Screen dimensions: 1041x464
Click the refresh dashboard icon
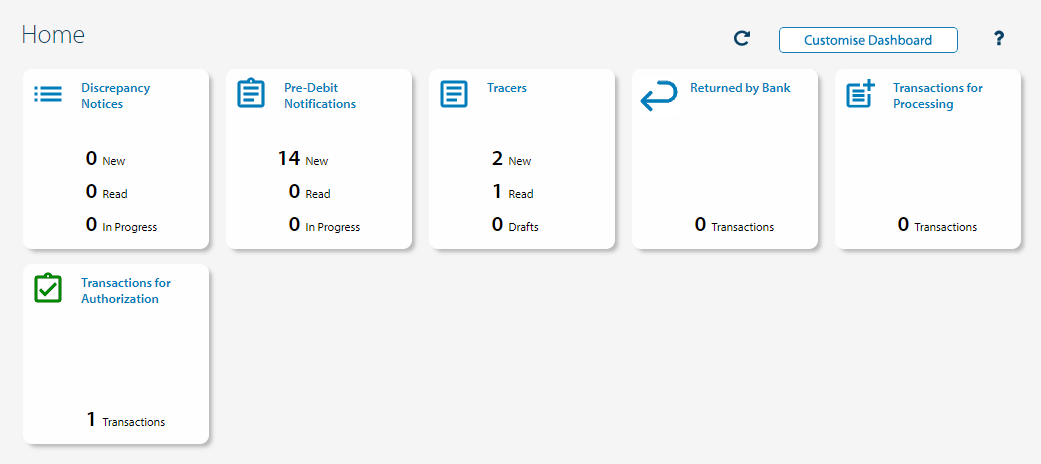click(x=742, y=39)
